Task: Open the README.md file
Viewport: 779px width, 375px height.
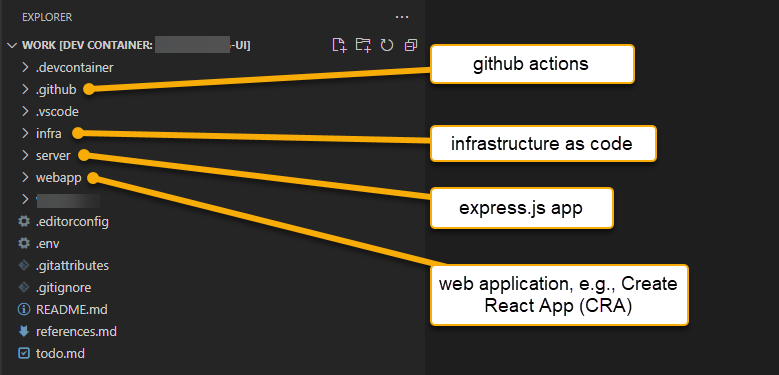Action: (72, 309)
